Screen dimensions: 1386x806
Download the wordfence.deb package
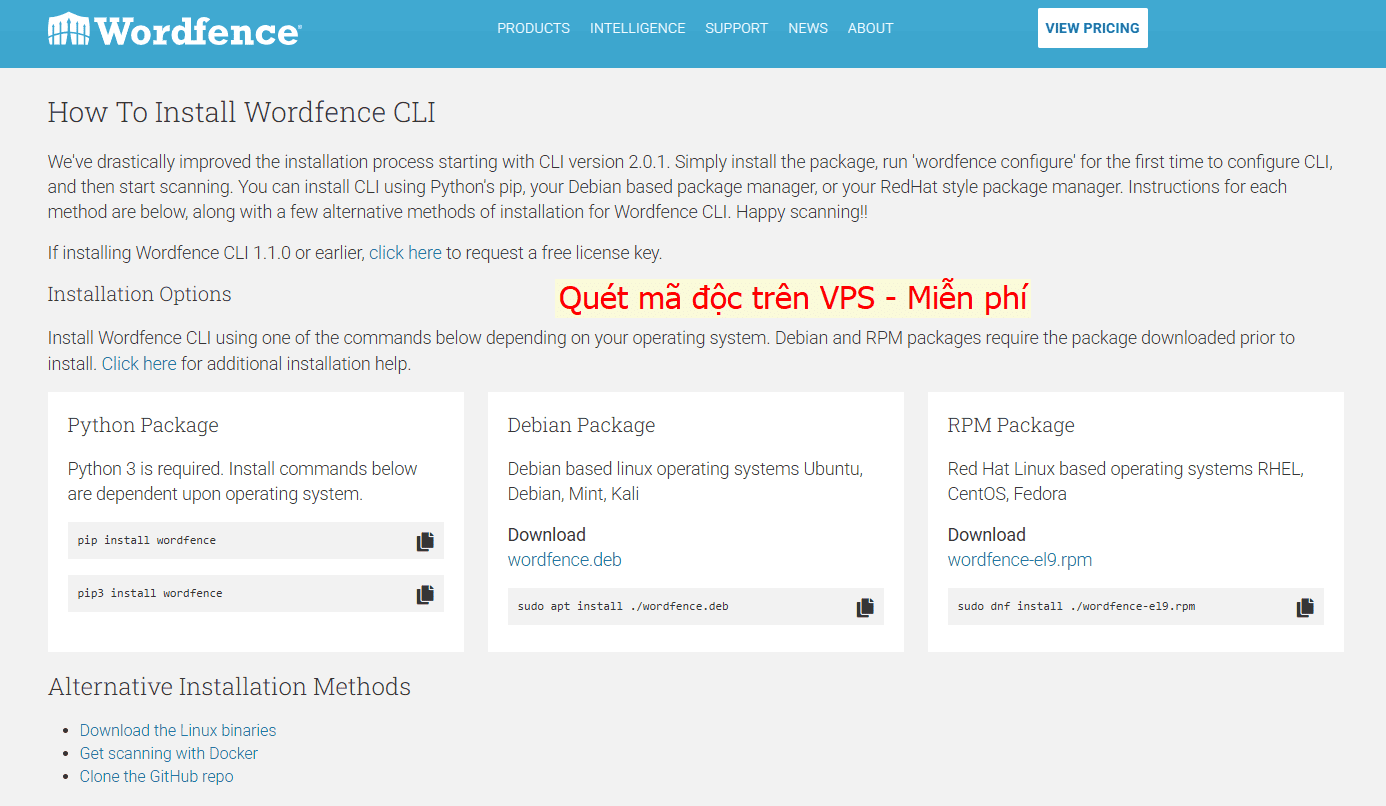pyautogui.click(x=564, y=560)
